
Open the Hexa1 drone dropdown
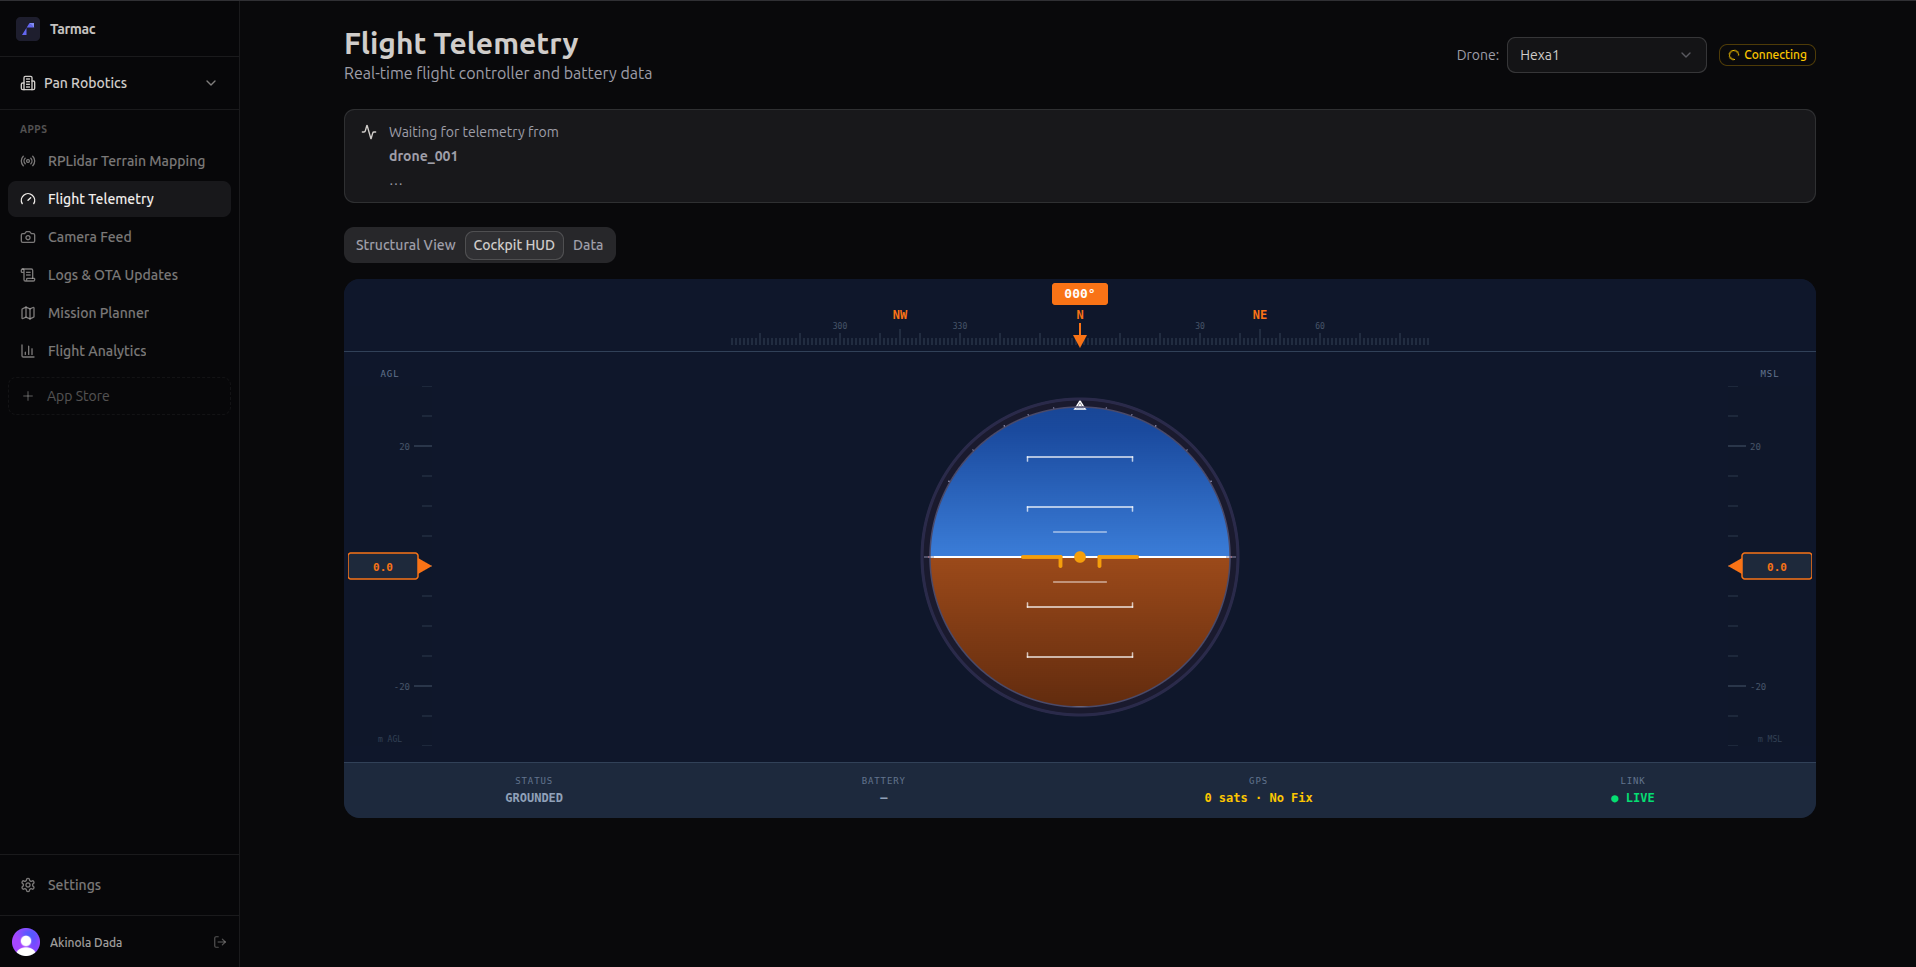coord(1606,55)
